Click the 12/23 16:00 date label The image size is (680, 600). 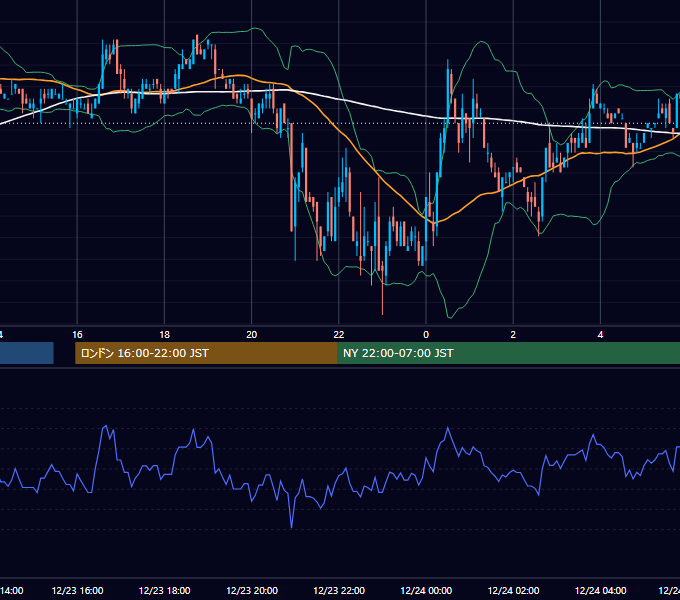tap(77, 590)
